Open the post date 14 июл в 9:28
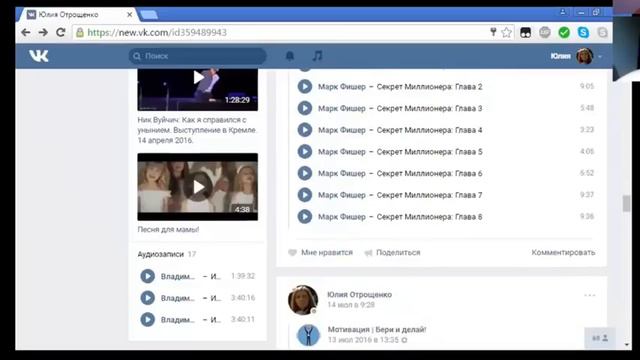Screen dimensions: 640x360 (351, 305)
